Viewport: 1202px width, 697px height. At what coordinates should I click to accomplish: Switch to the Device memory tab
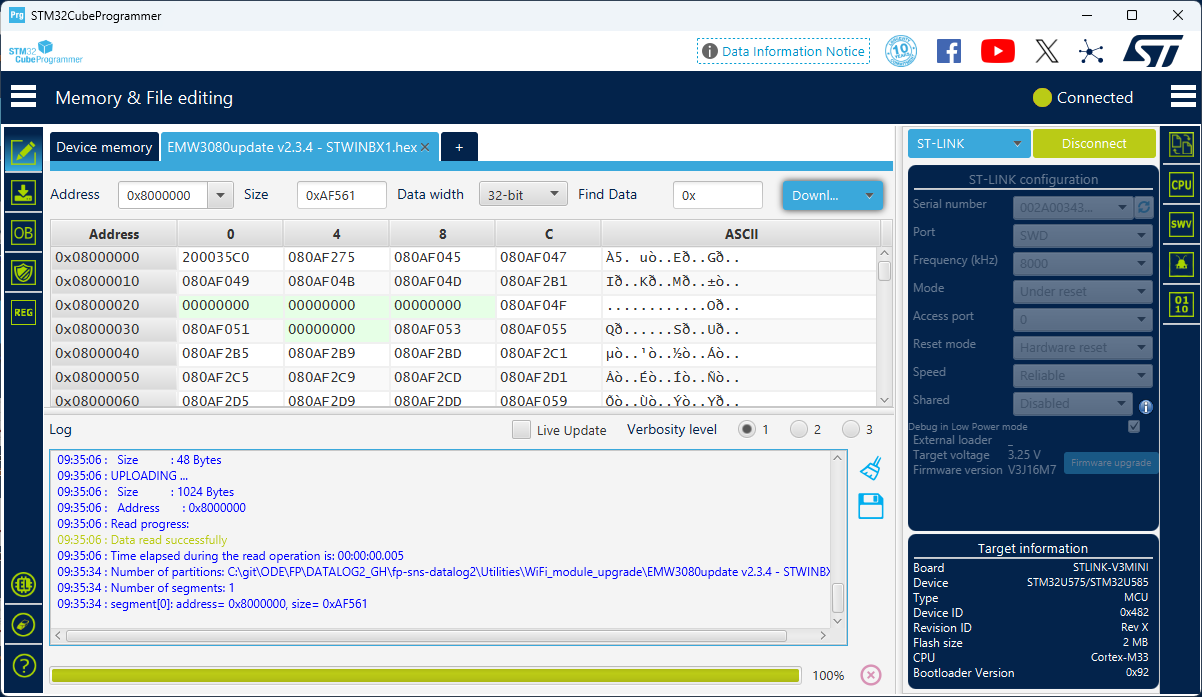pyautogui.click(x=104, y=147)
